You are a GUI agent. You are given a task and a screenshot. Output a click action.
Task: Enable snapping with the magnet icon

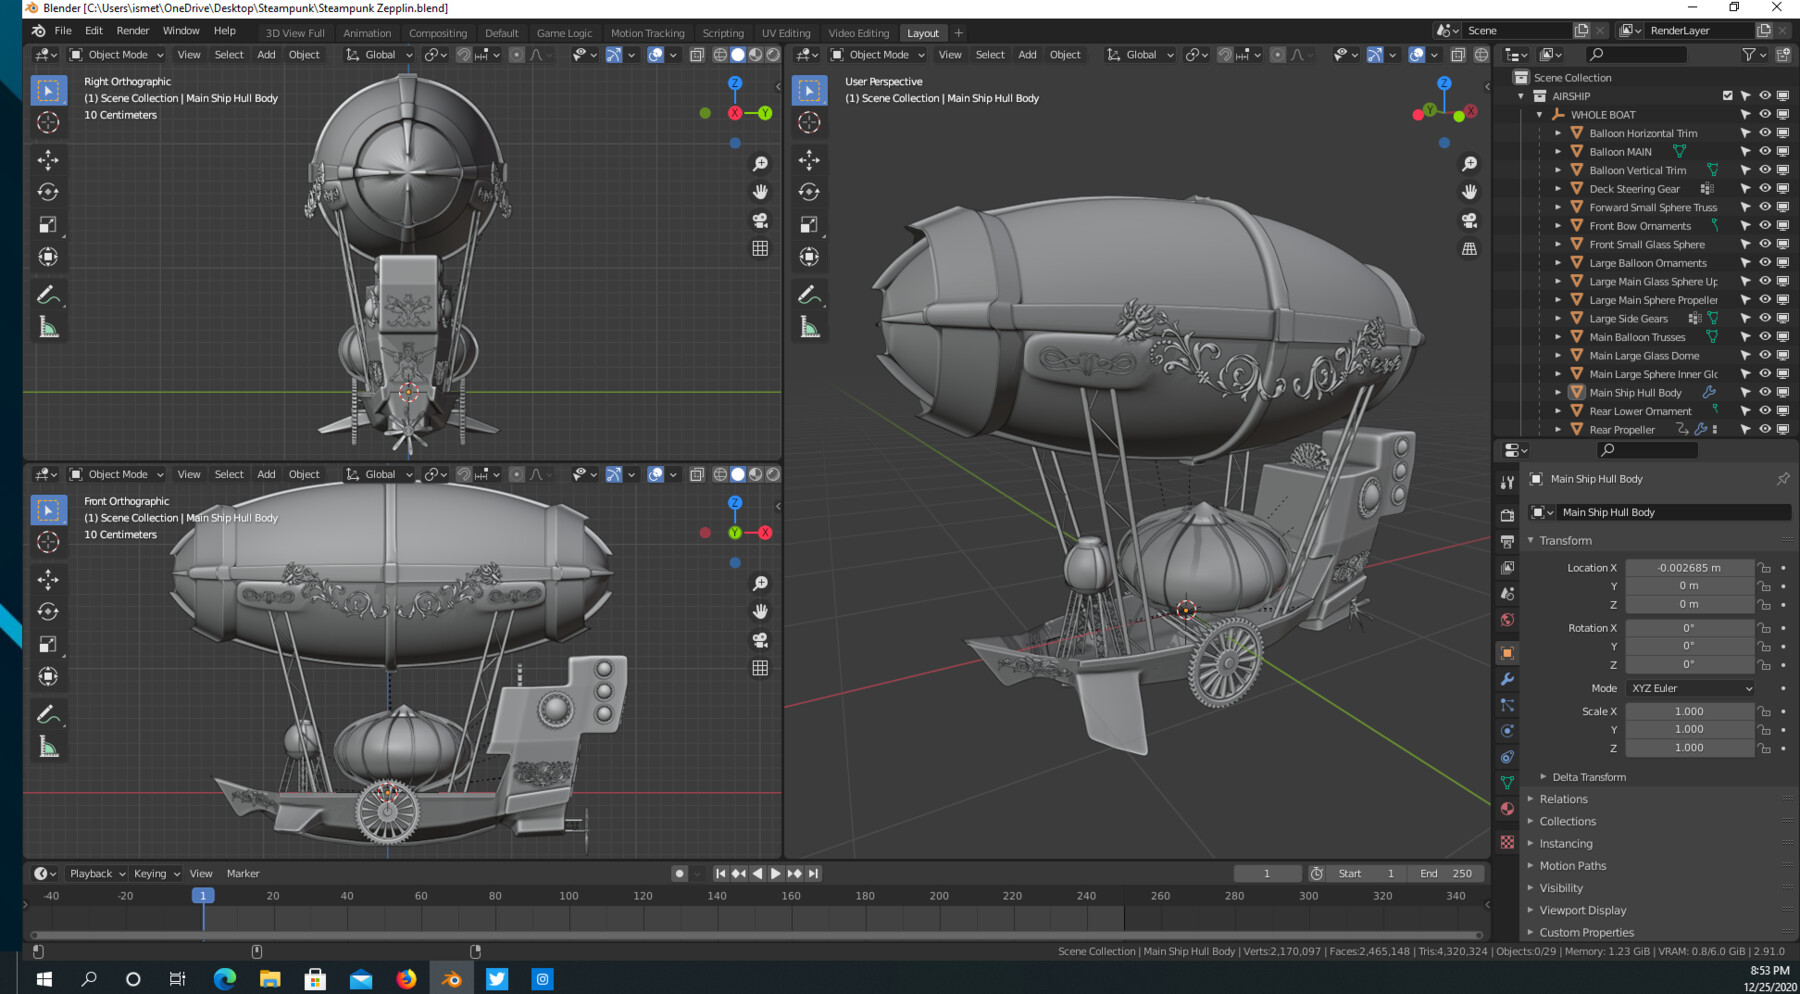click(x=463, y=55)
